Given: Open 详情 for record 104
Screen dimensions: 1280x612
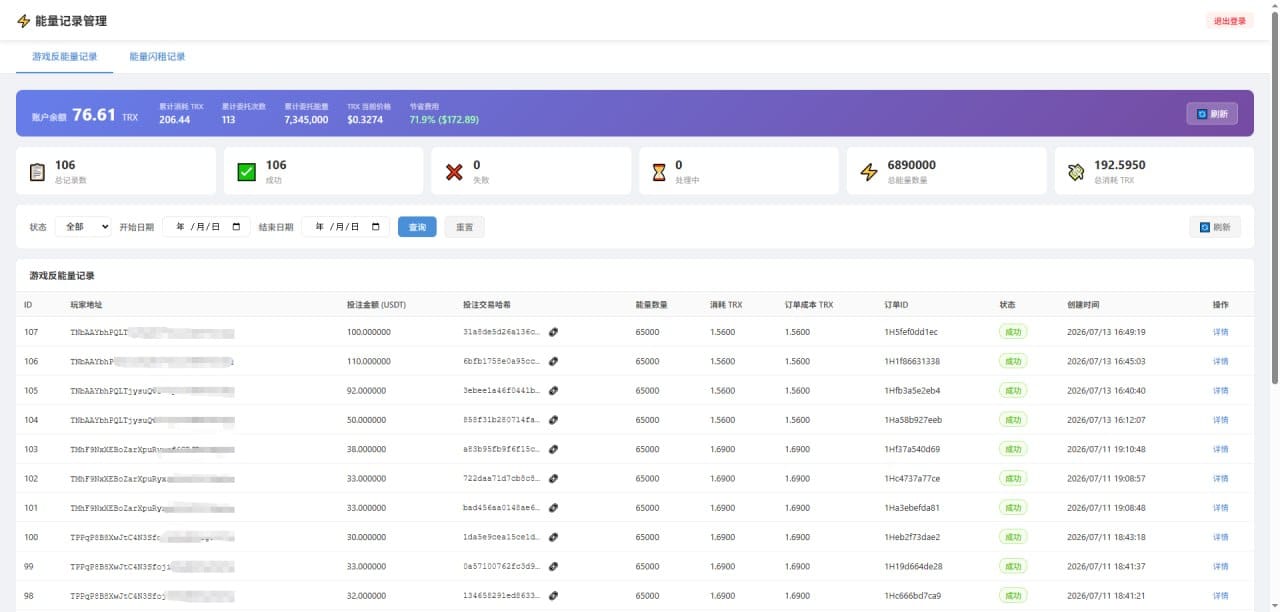Looking at the screenshot, I should tap(1220, 420).
